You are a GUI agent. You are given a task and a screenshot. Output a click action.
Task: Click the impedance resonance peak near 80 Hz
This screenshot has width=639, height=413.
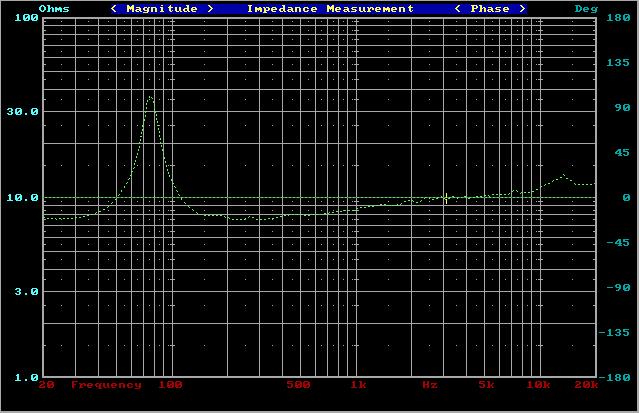(x=150, y=97)
